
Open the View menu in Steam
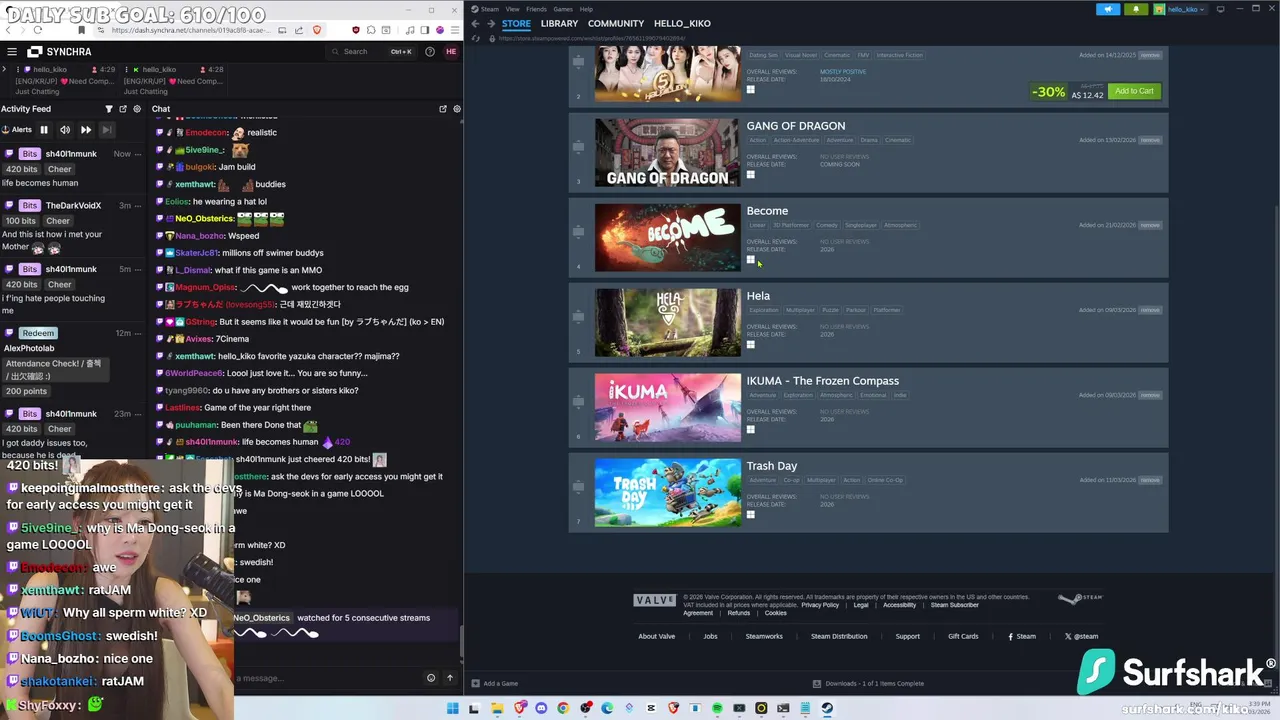click(512, 9)
